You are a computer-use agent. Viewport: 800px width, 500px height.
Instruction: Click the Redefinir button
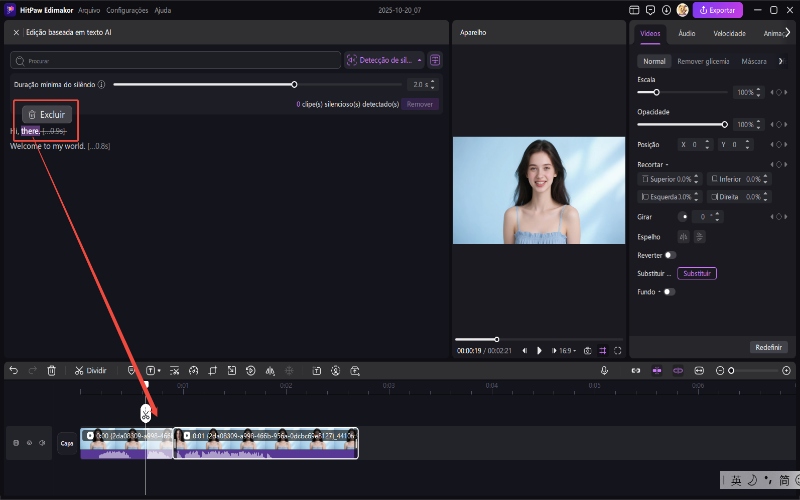(768, 347)
